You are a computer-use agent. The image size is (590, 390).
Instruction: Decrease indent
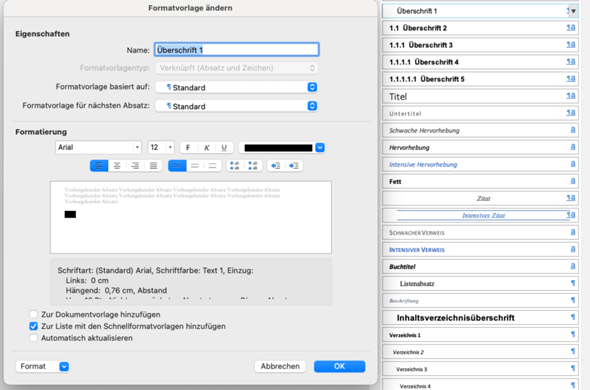(x=275, y=166)
